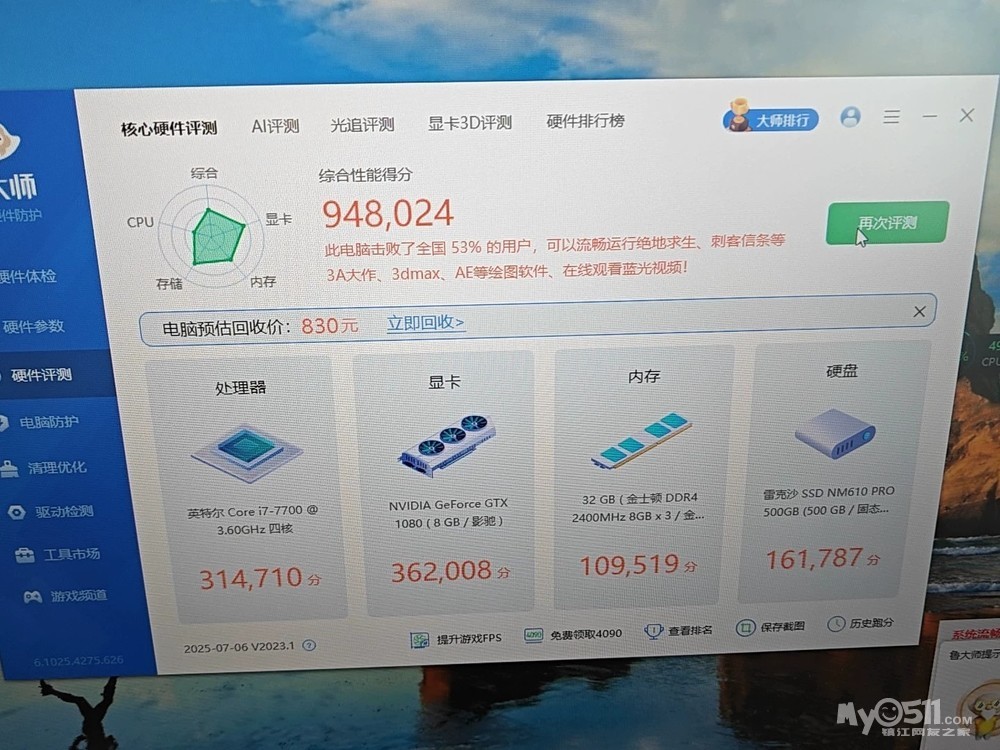Select 驱动检测 in the sidebar

[64, 512]
